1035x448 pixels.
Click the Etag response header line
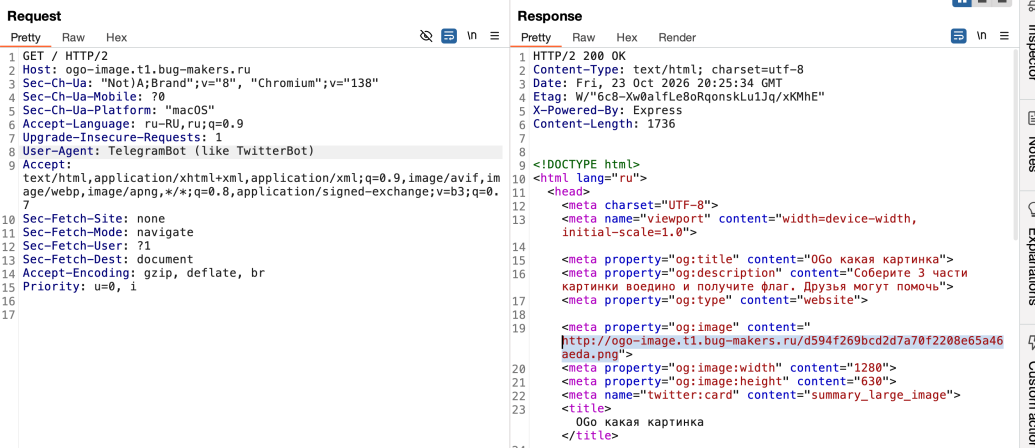679,96
